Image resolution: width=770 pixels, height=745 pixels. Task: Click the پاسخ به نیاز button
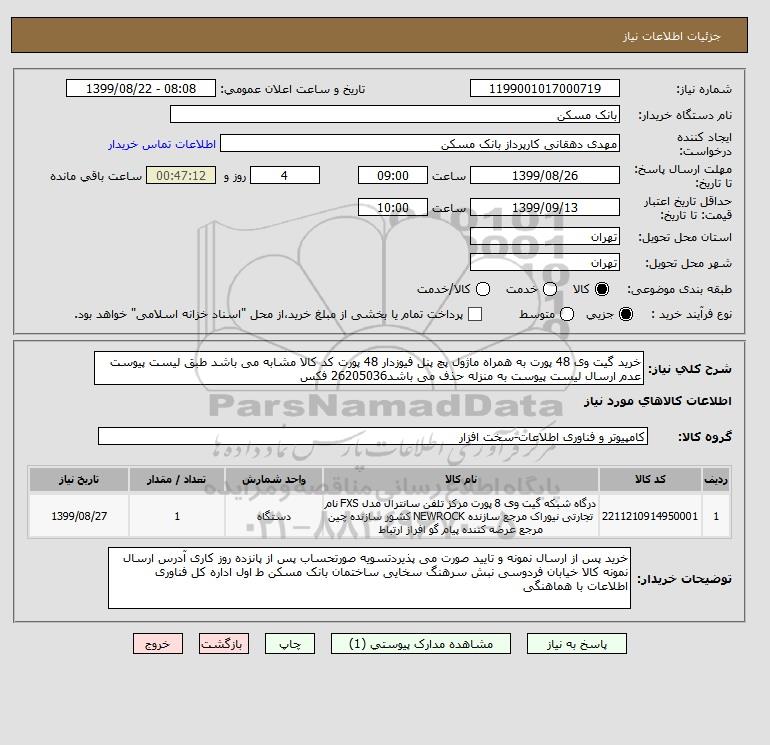577,644
